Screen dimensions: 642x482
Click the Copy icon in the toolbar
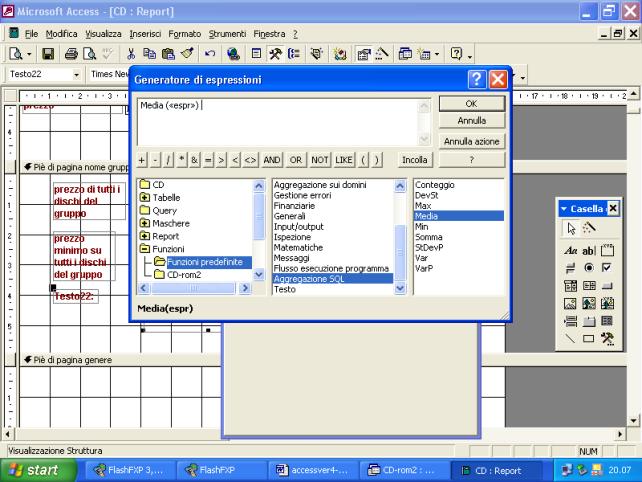coord(149,54)
